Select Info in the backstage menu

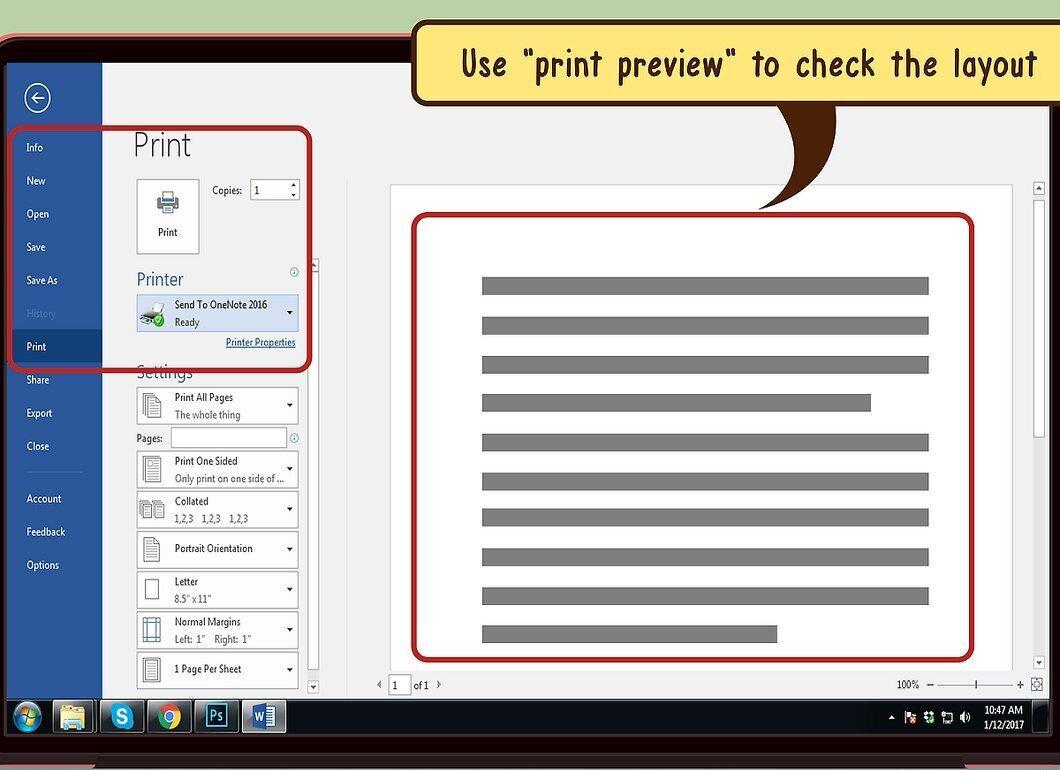[x=34, y=147]
